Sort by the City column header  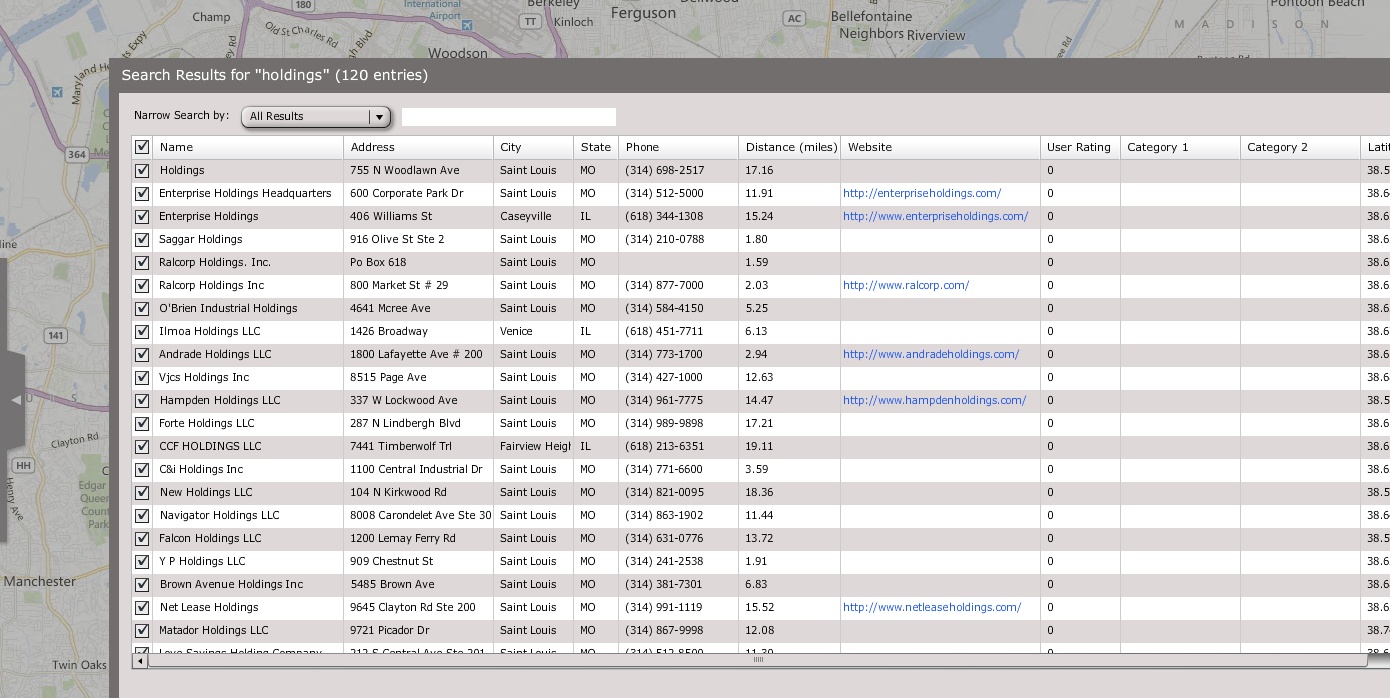tap(533, 147)
